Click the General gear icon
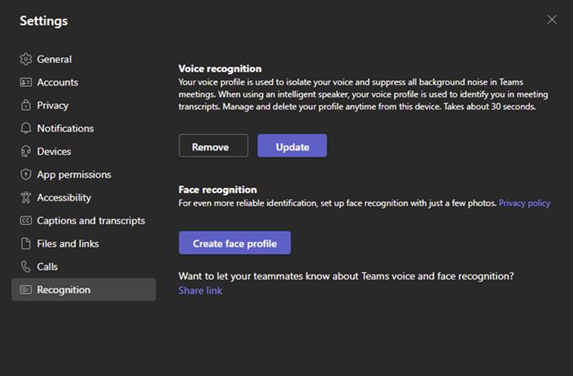The image size is (573, 376). 26,59
